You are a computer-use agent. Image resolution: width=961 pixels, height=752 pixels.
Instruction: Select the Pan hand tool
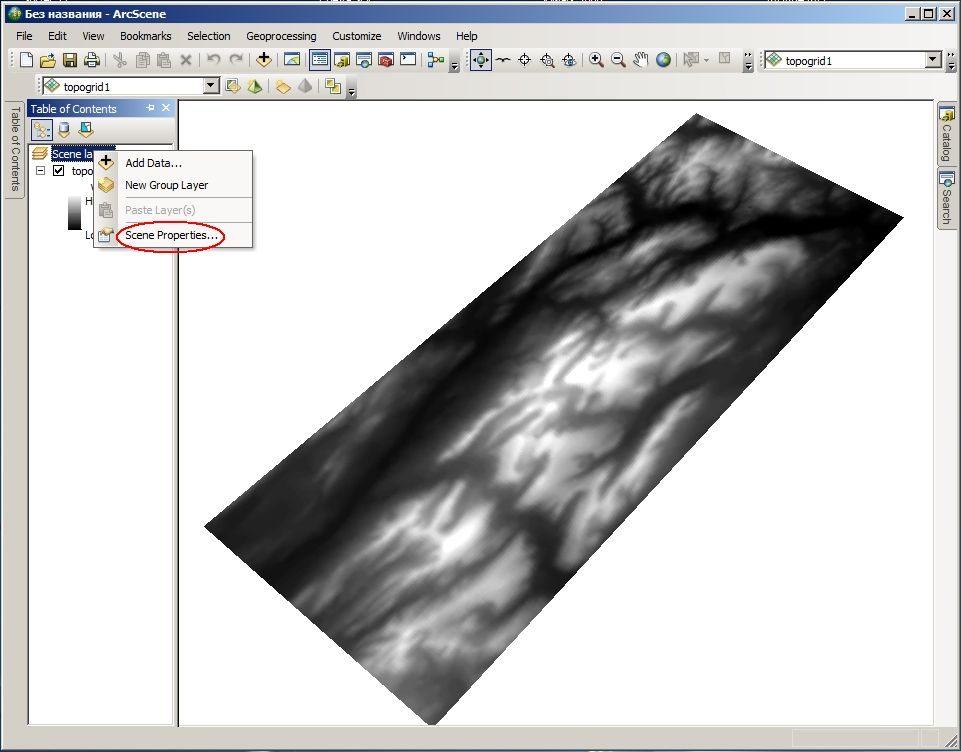640,60
